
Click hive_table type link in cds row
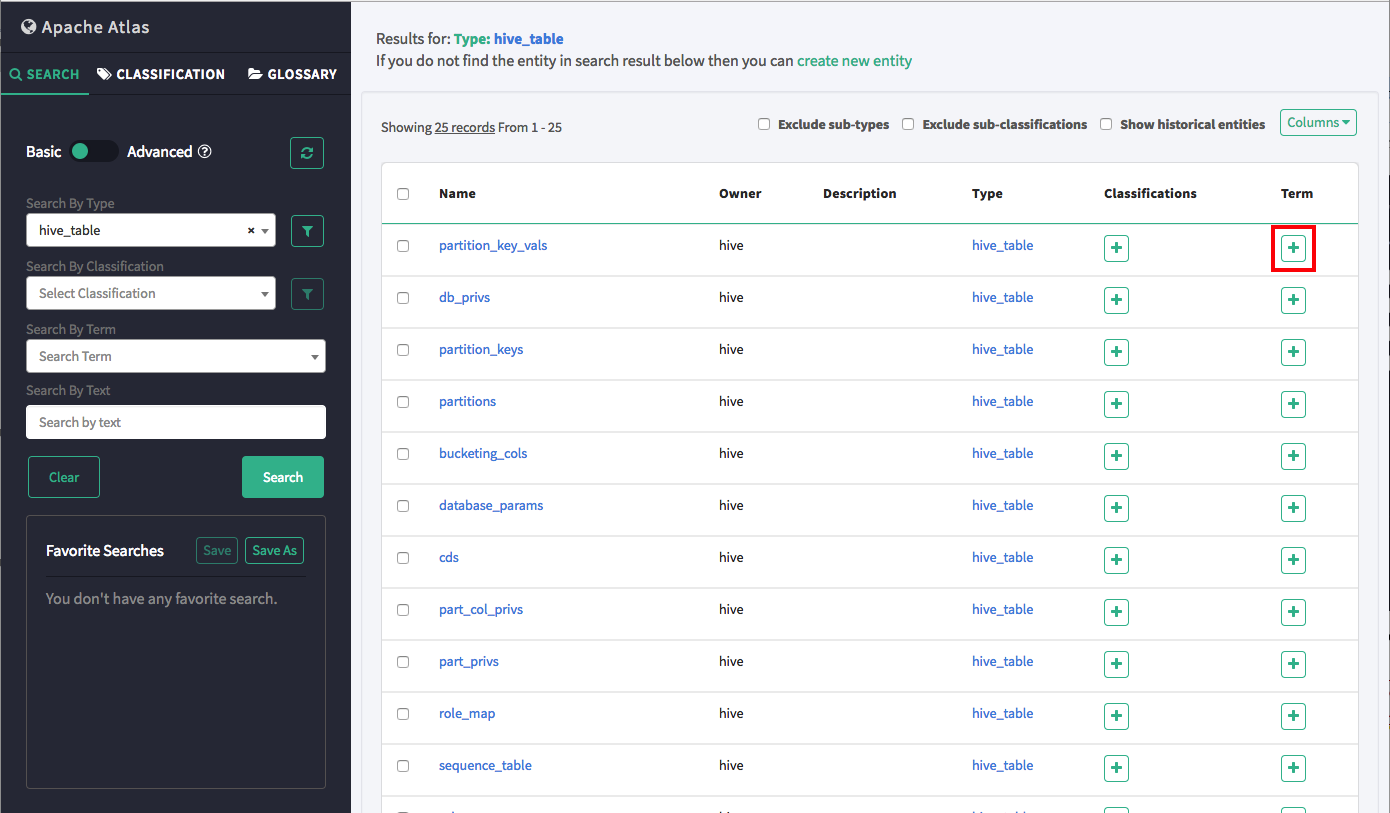[1003, 558]
